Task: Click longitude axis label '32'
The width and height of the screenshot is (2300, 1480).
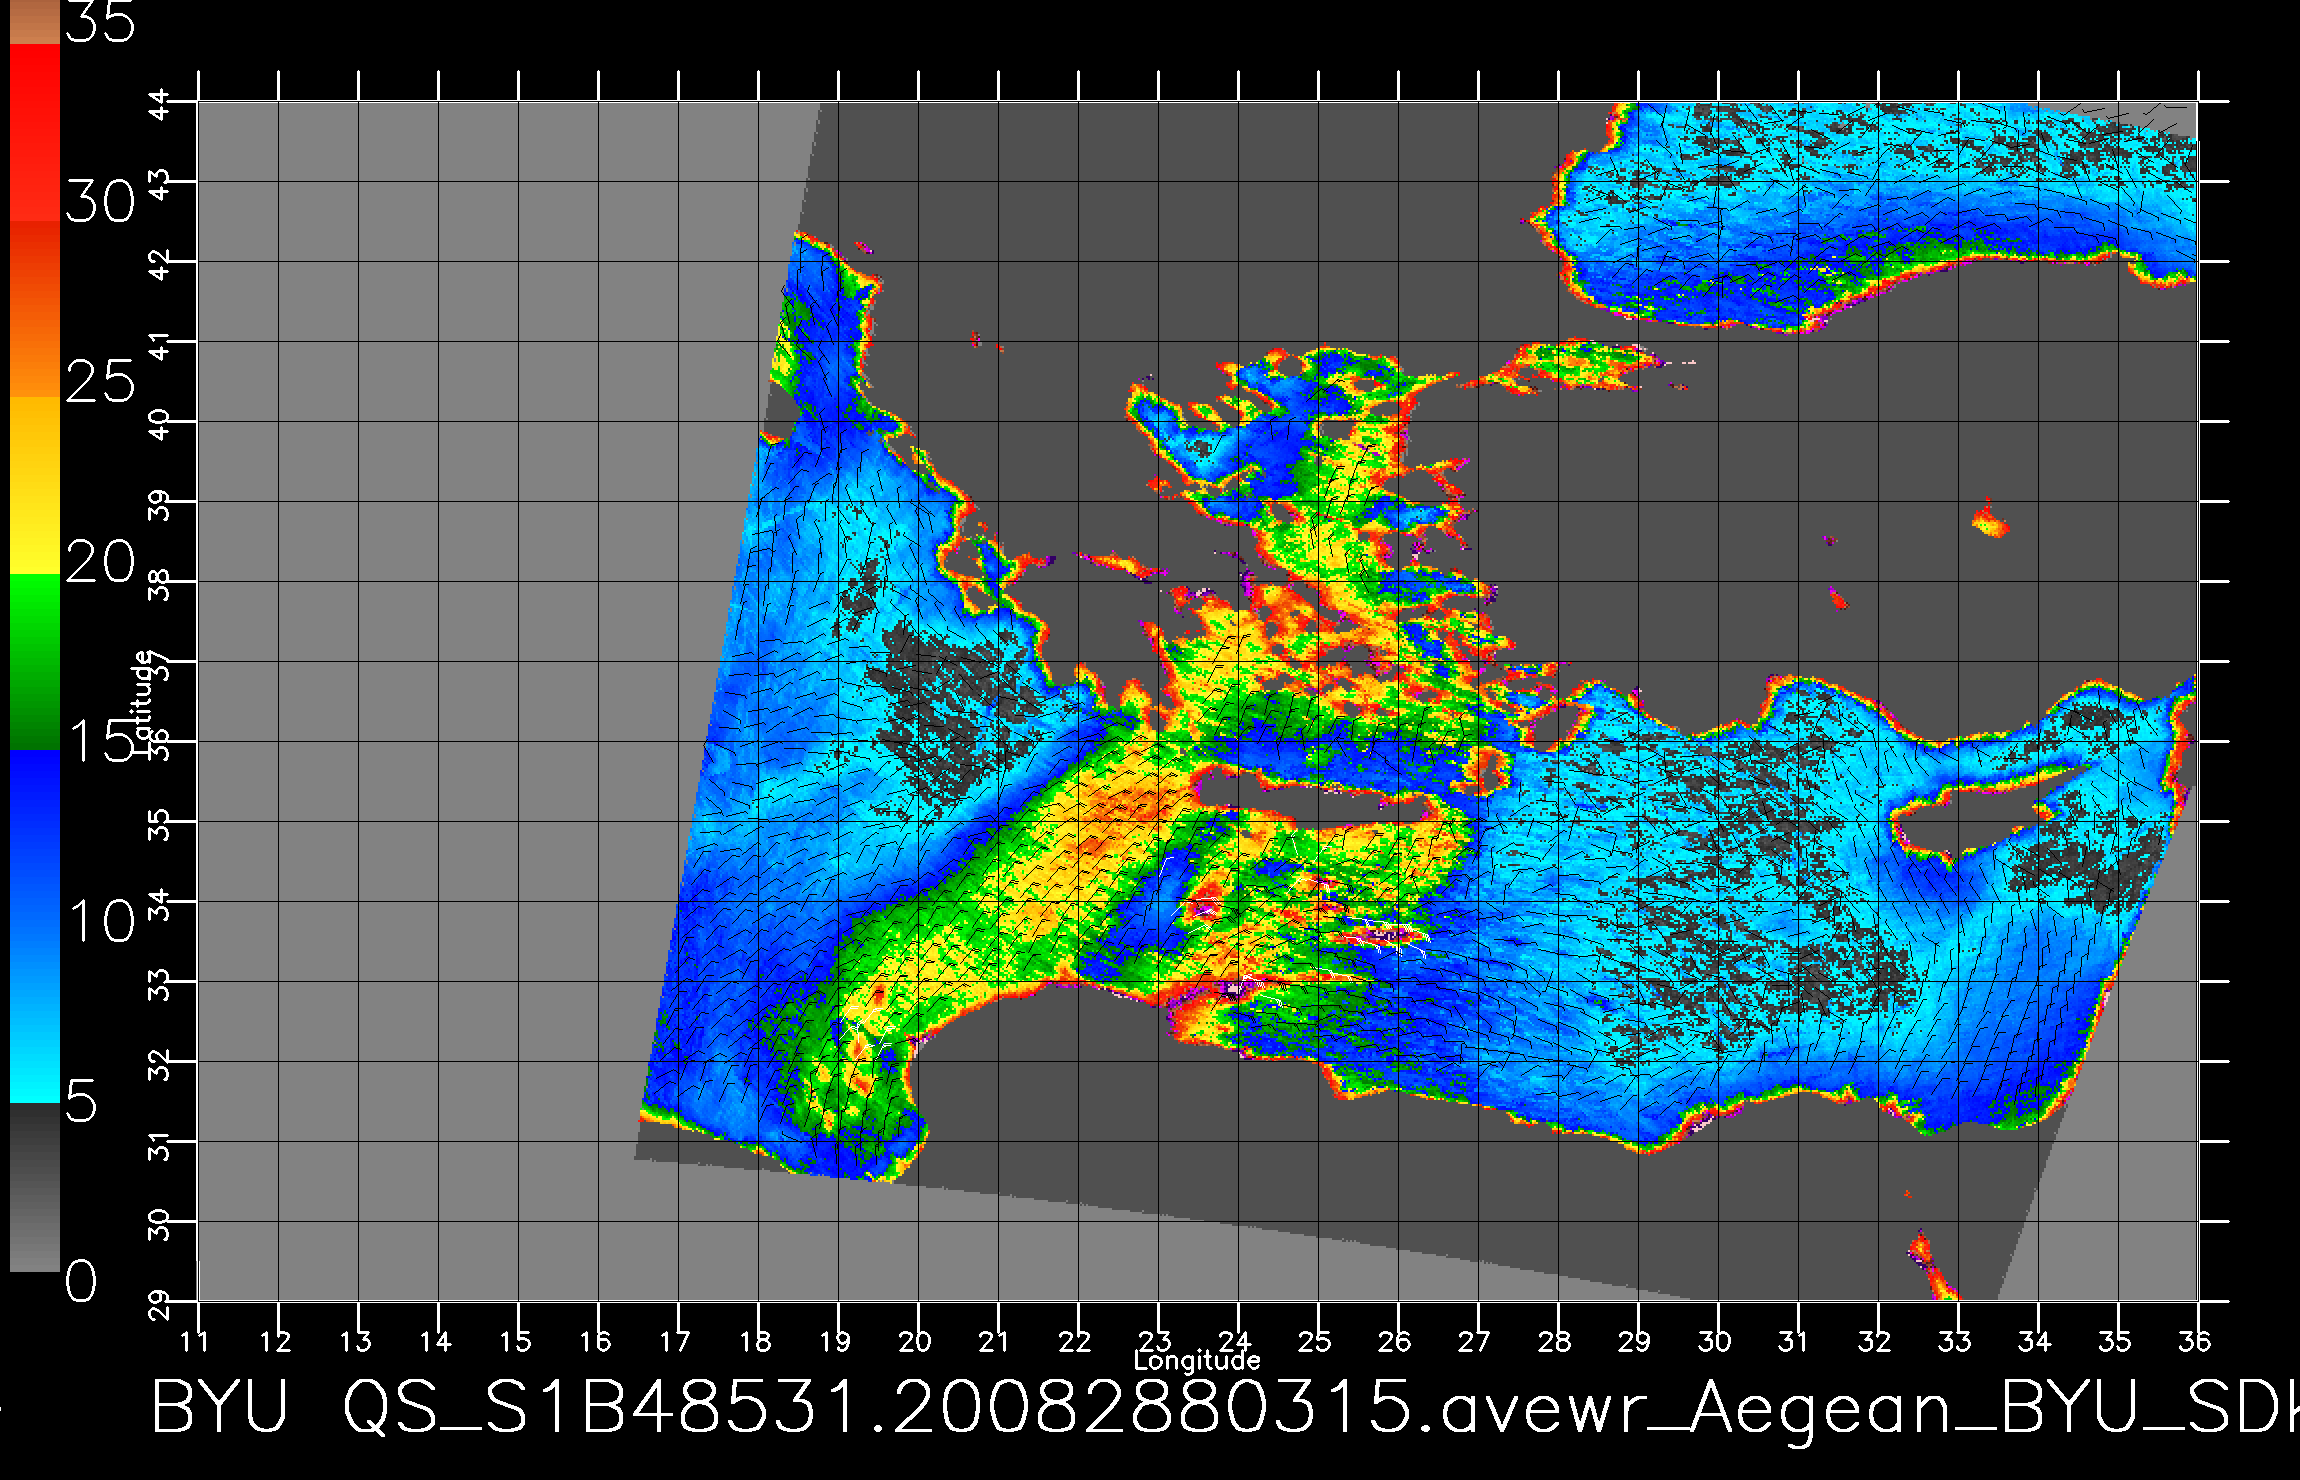Action: (x=1875, y=1341)
